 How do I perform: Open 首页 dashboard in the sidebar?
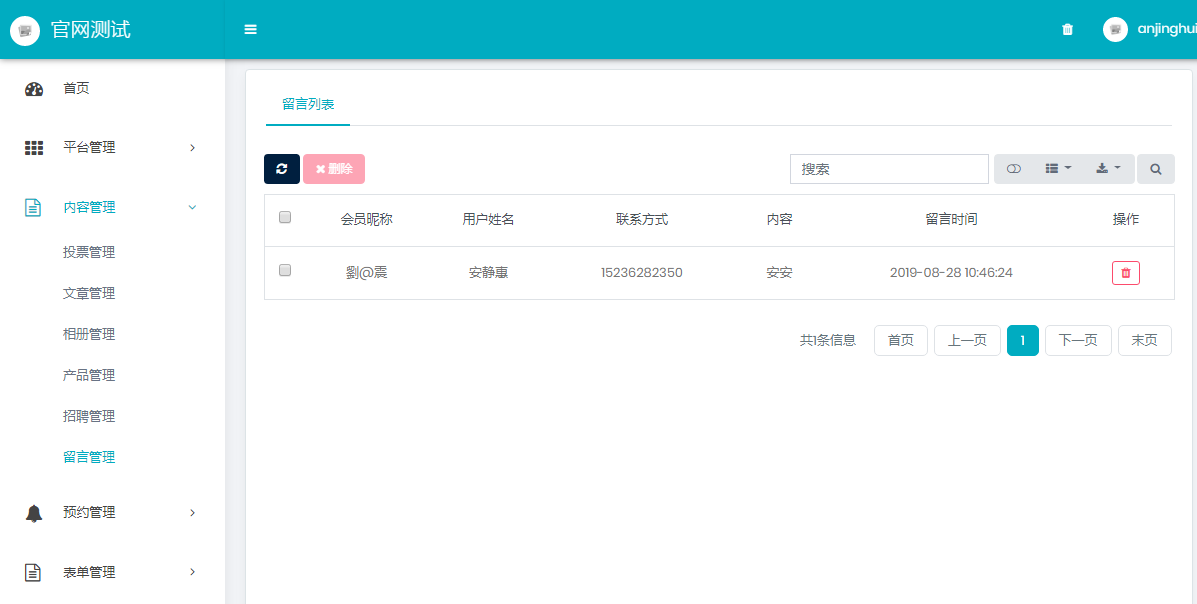[76, 89]
